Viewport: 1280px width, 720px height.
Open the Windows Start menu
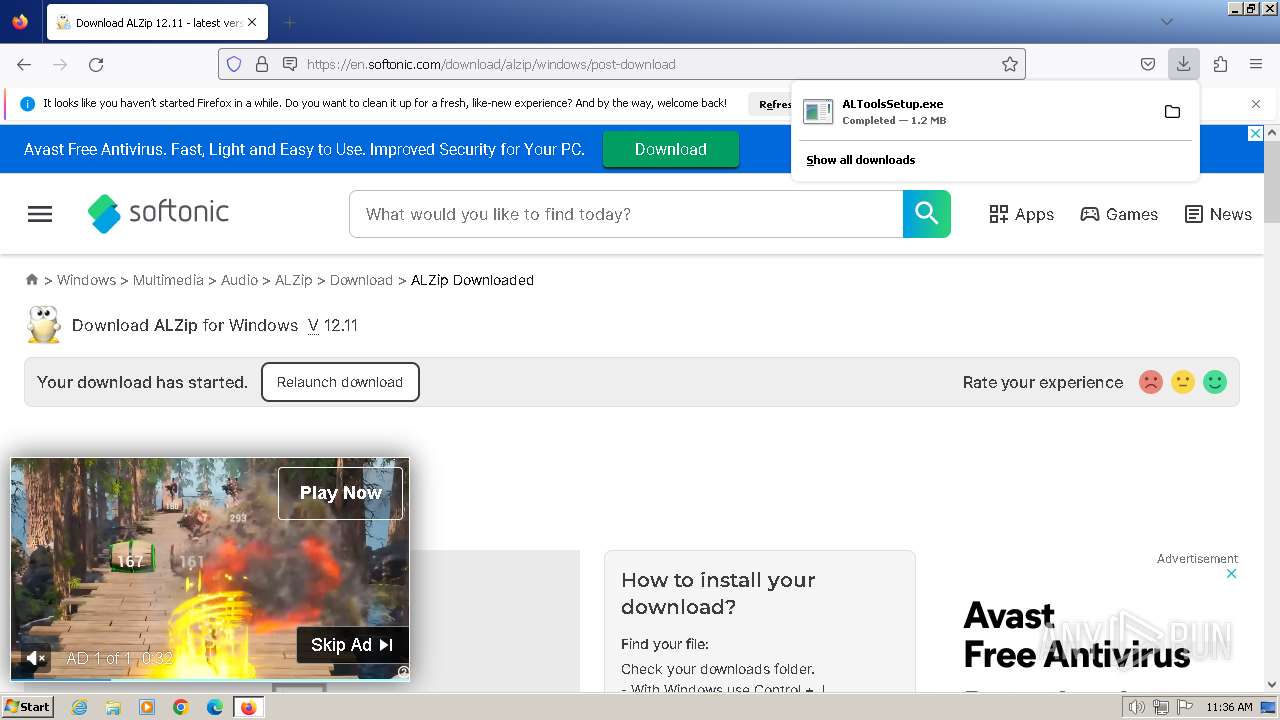tap(27, 707)
